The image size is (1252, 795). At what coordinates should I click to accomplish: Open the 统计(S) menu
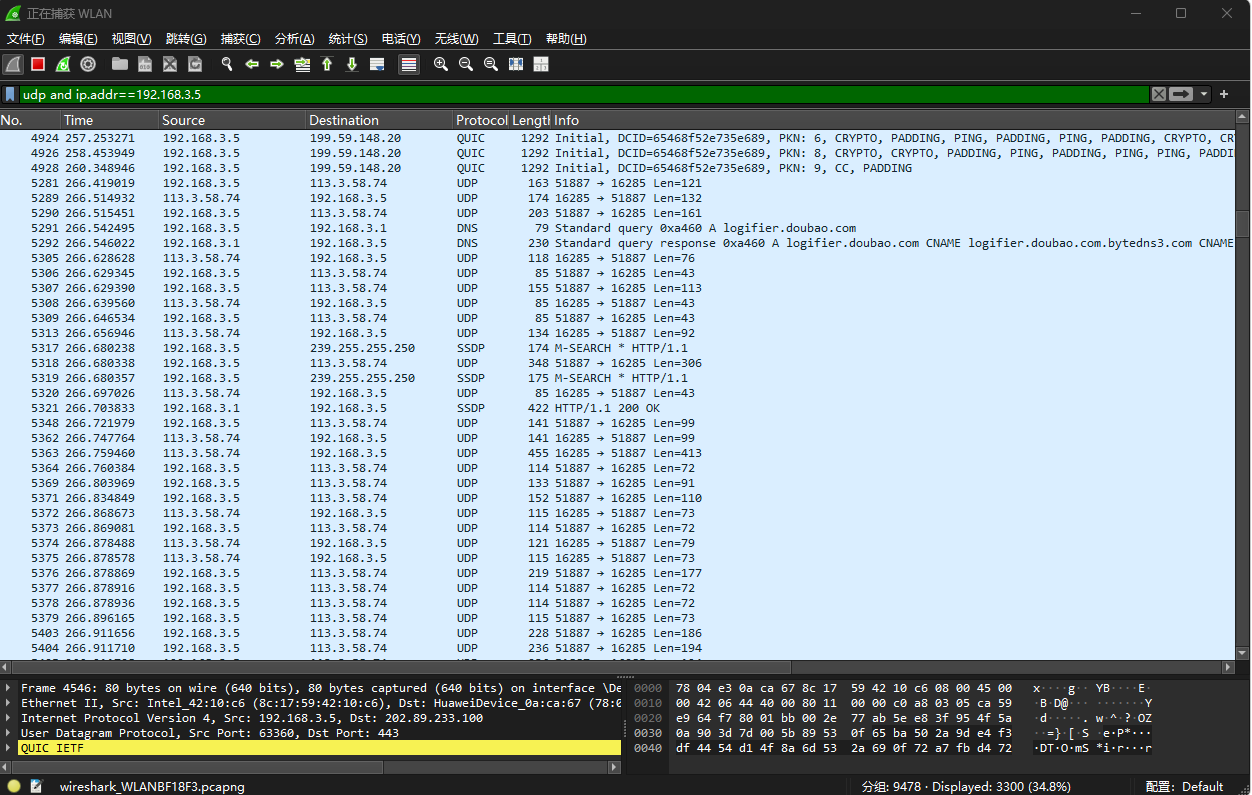coord(348,39)
